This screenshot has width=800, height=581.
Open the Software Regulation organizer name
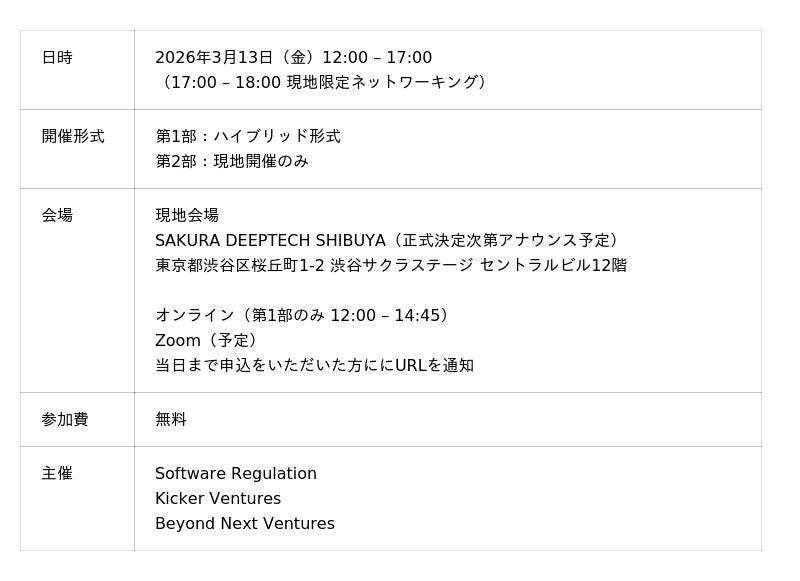click(x=236, y=473)
